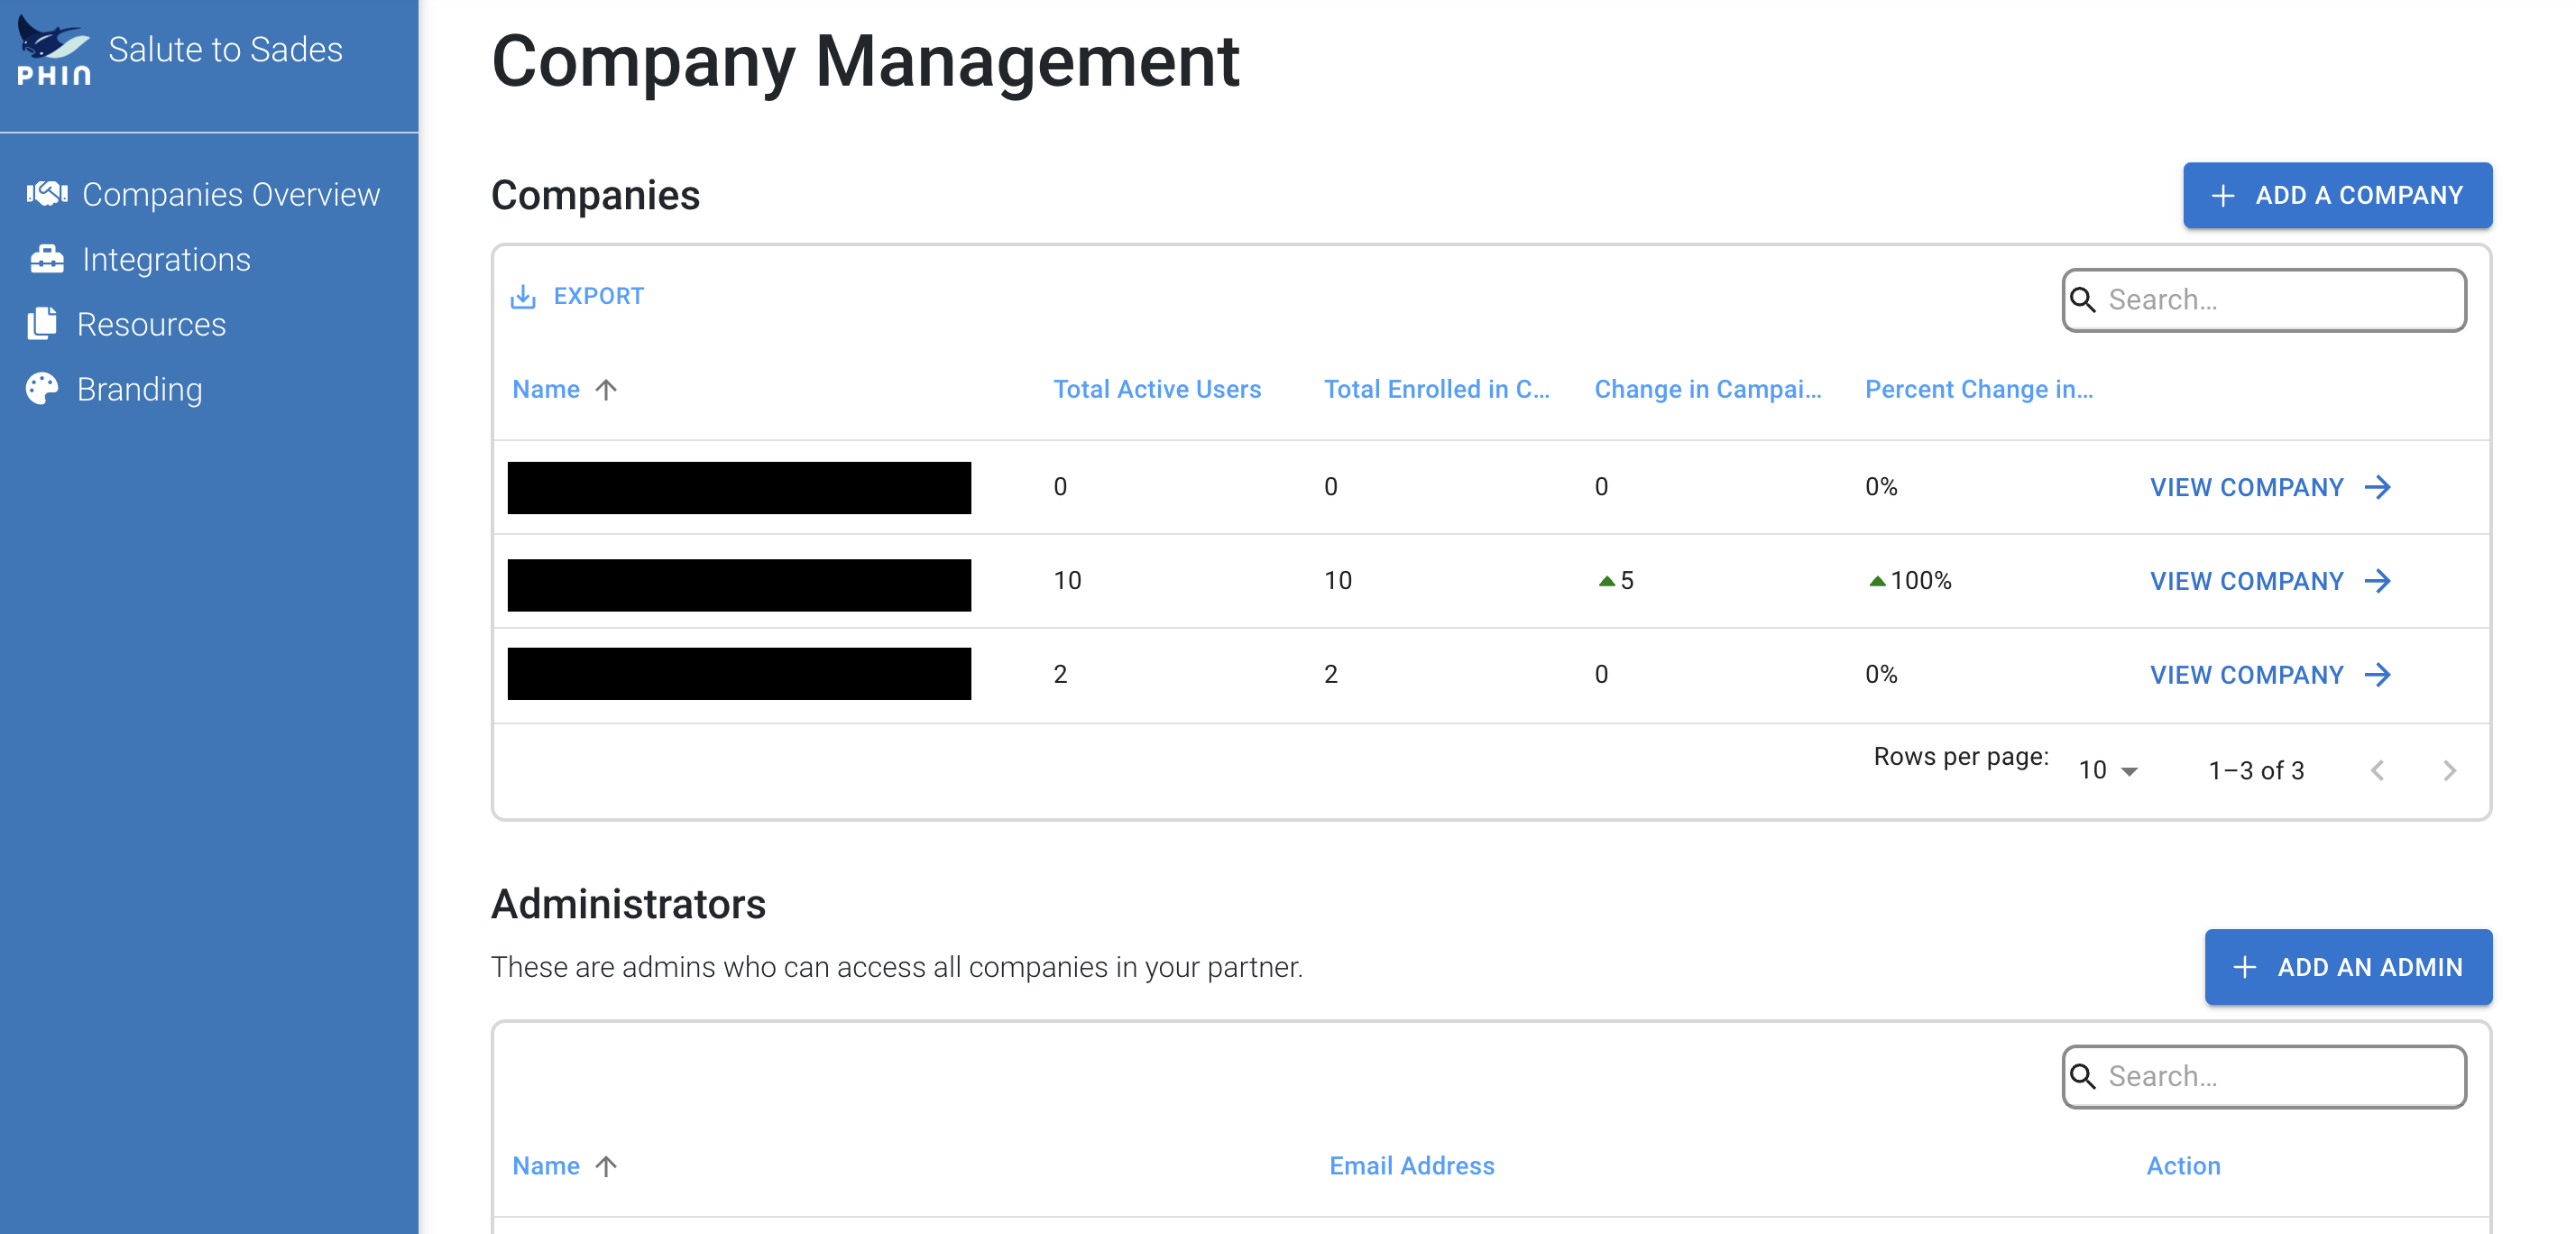View company with 10 active users

(x=2270, y=581)
